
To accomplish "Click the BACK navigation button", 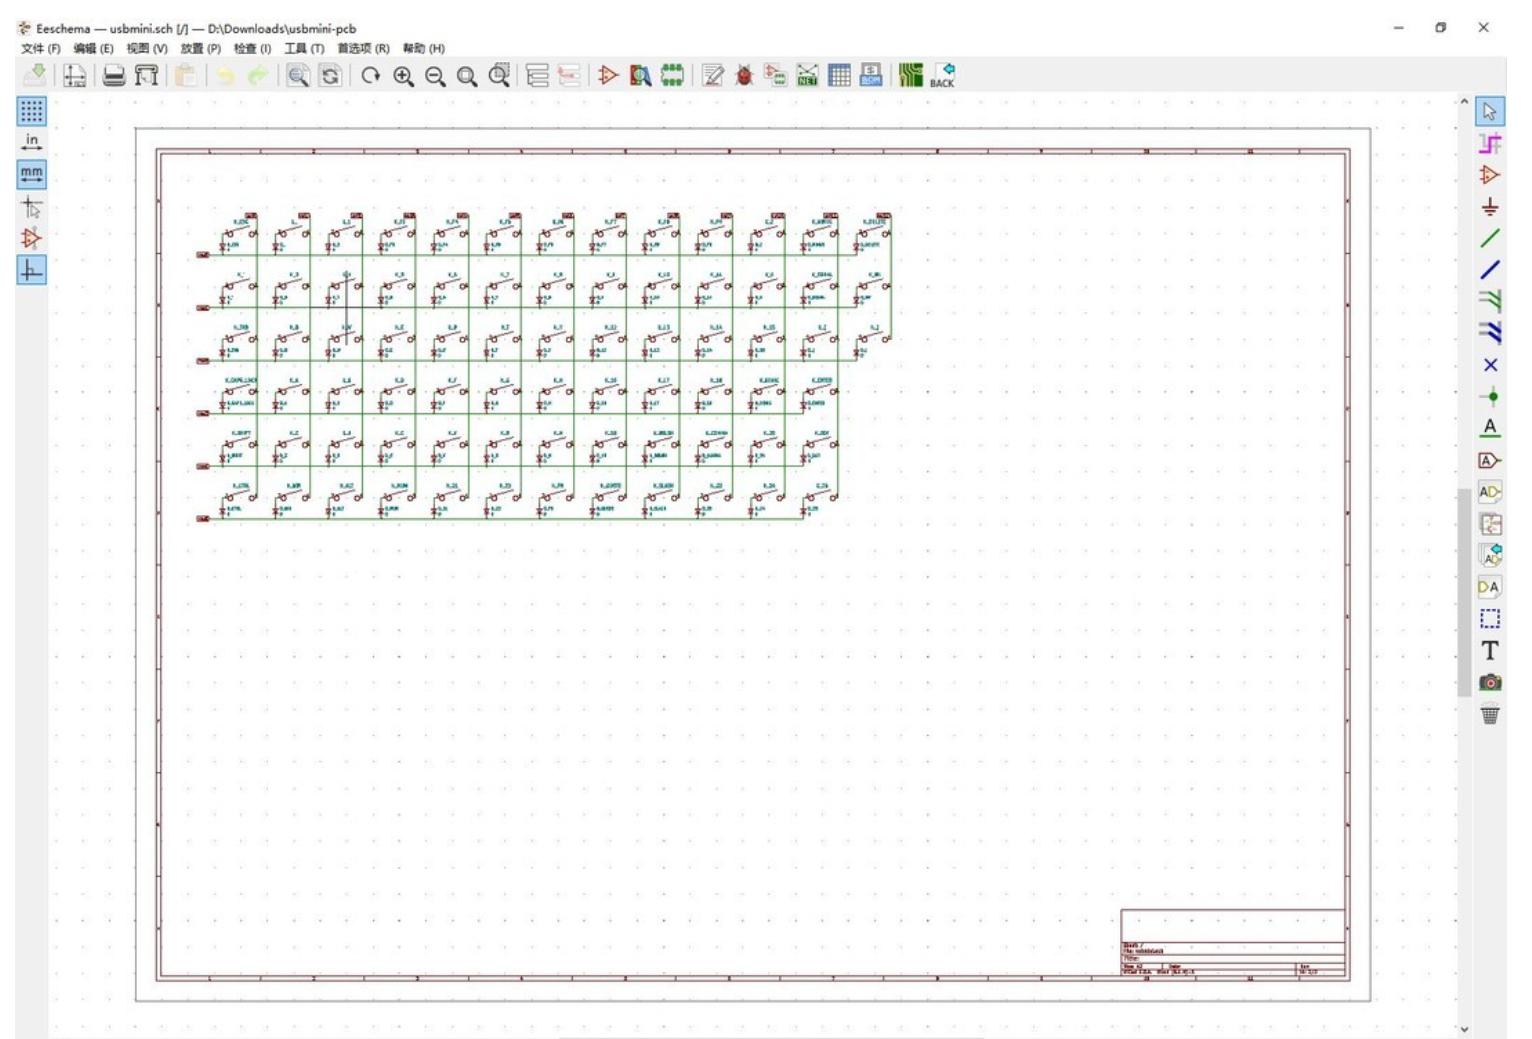I will point(945,76).
